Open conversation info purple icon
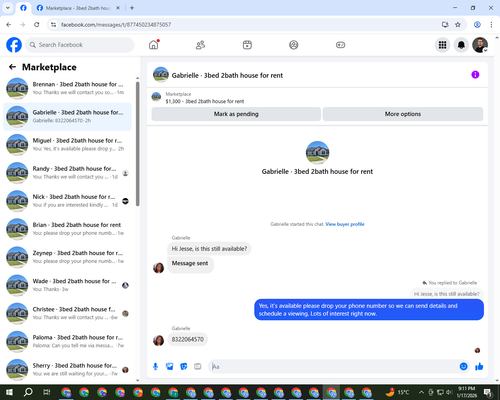 pyautogui.click(x=475, y=75)
